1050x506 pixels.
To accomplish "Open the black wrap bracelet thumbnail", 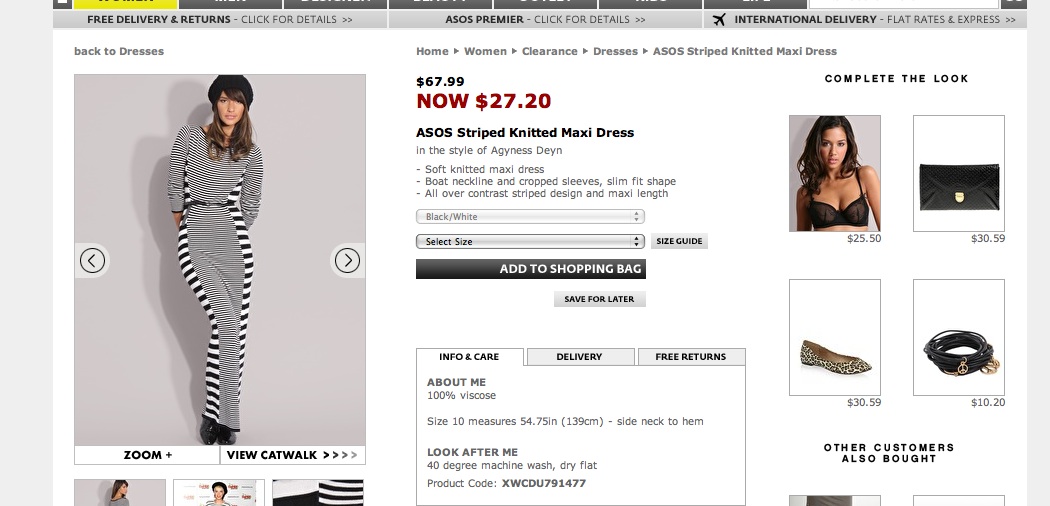I will coord(958,337).
